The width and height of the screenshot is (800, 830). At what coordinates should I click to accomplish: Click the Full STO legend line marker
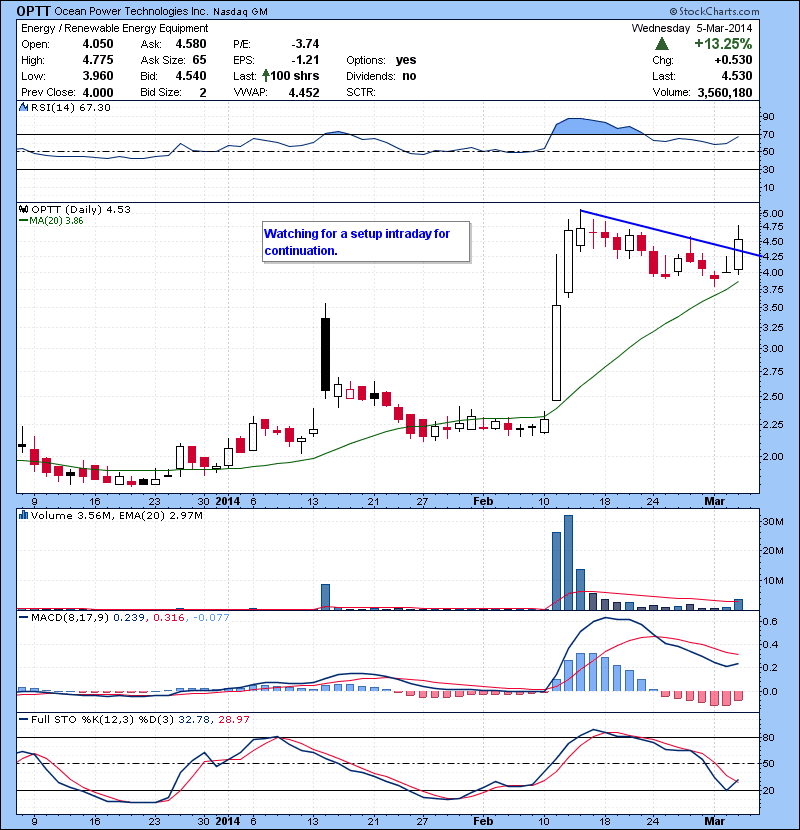coord(23,719)
